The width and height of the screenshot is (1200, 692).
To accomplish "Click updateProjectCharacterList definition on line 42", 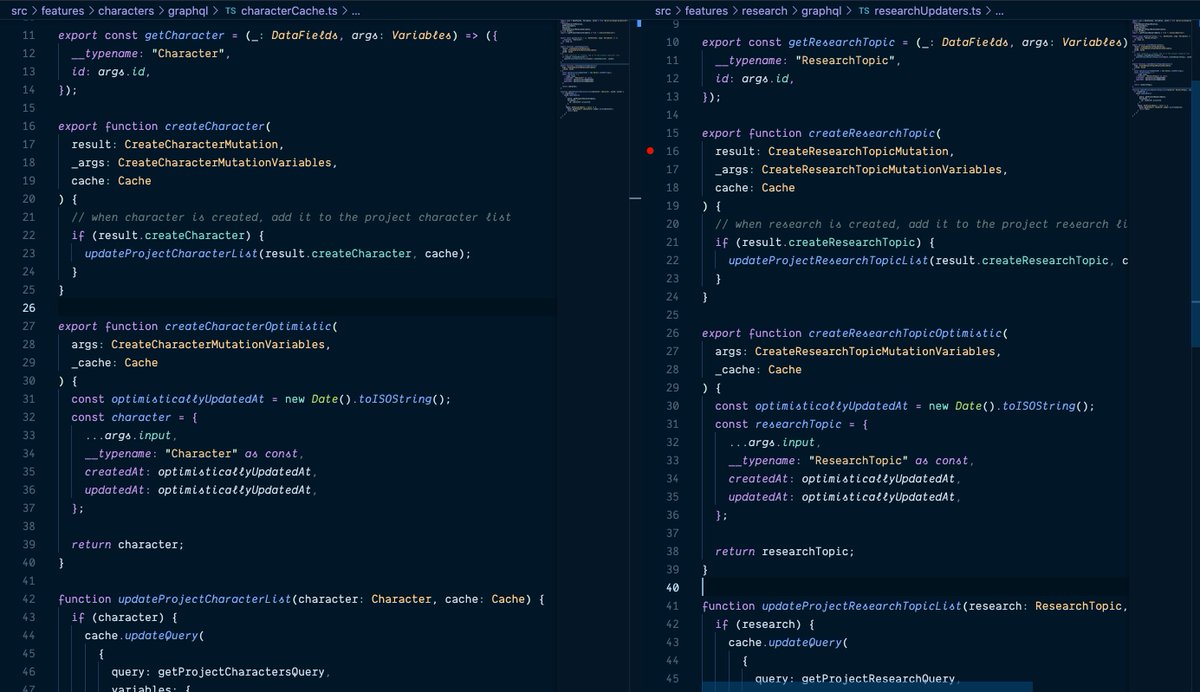I will pos(204,599).
